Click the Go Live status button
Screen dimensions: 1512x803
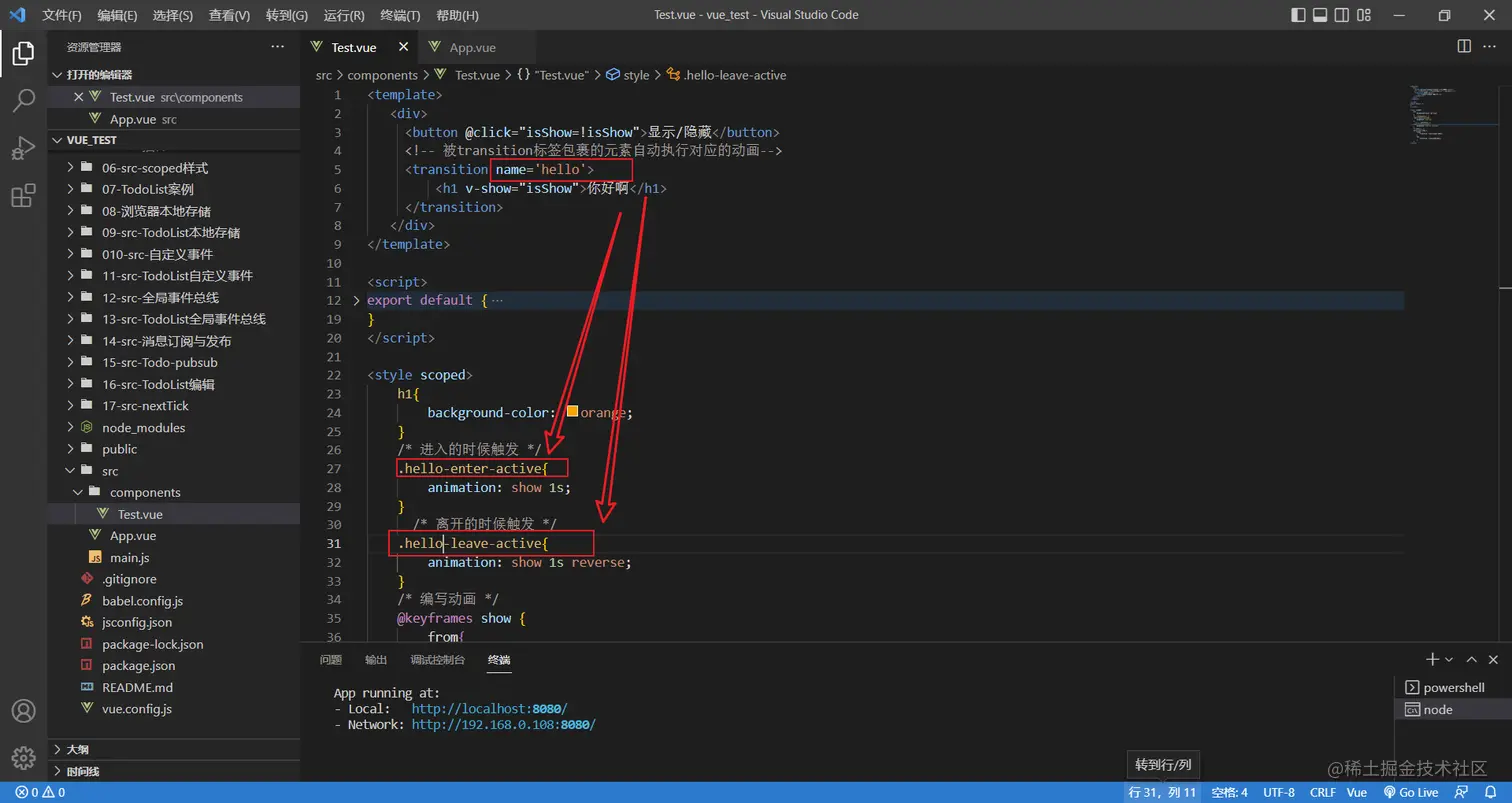coord(1411,792)
